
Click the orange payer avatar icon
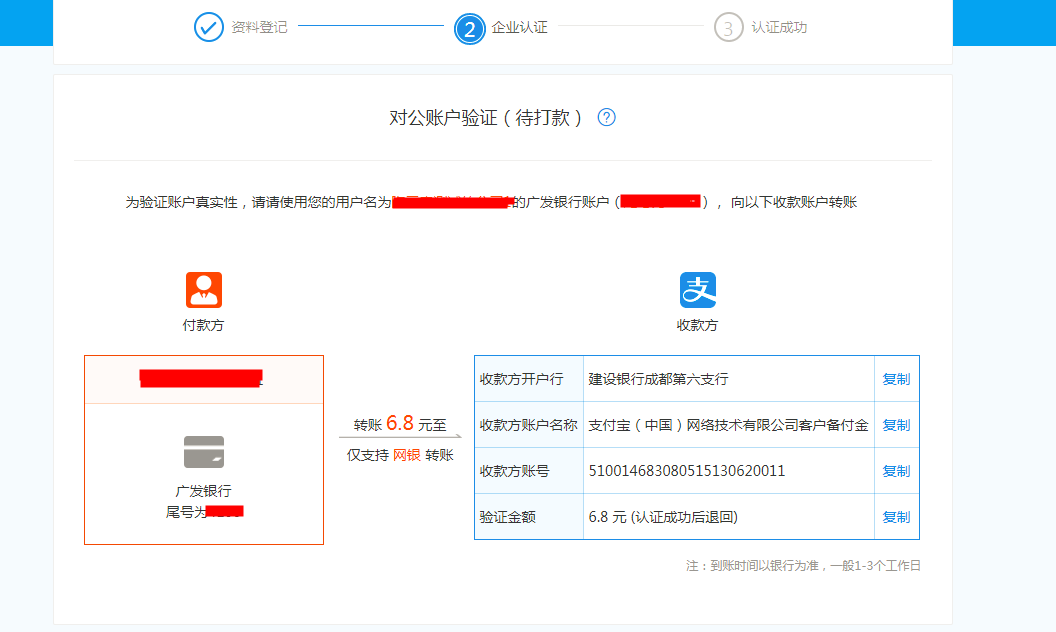click(x=204, y=290)
